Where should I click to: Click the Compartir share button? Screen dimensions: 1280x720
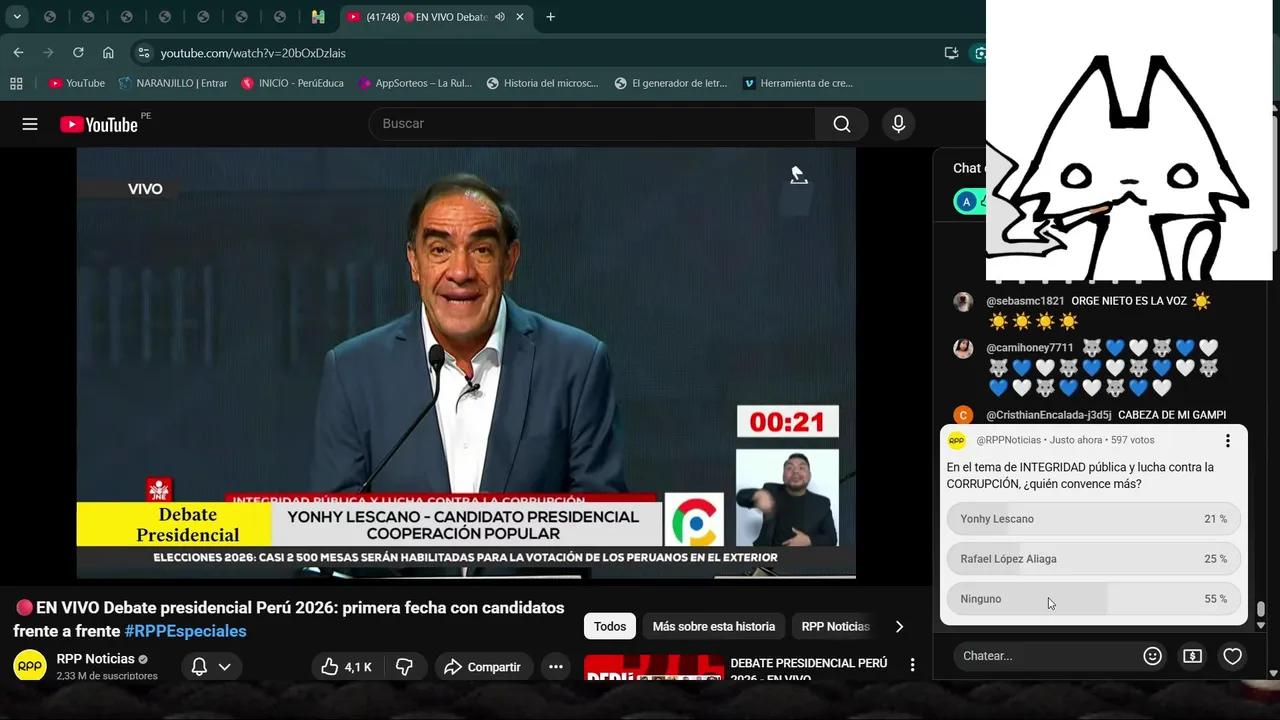tap(482, 667)
